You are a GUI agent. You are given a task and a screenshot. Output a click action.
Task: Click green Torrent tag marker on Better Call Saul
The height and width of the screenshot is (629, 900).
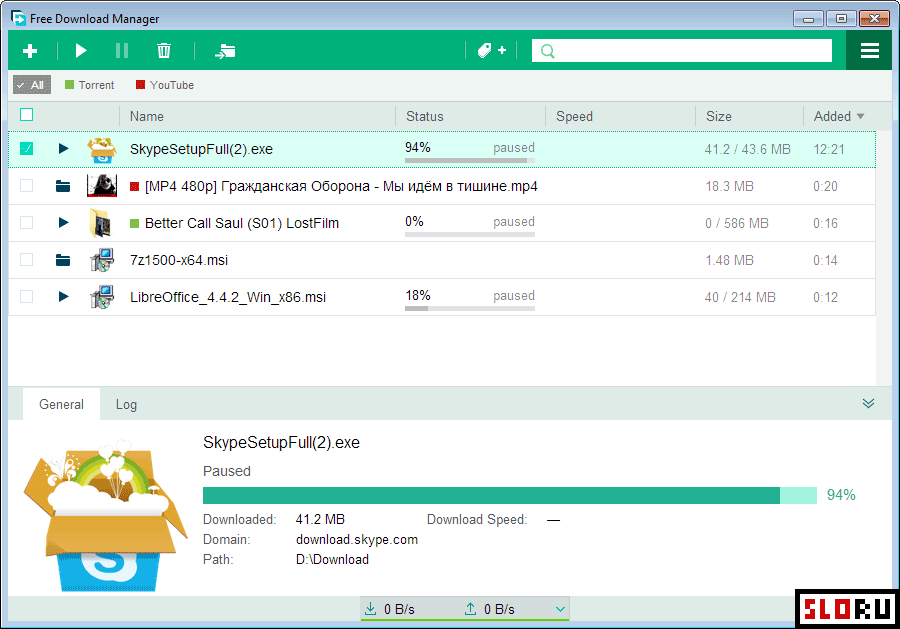[x=134, y=223]
